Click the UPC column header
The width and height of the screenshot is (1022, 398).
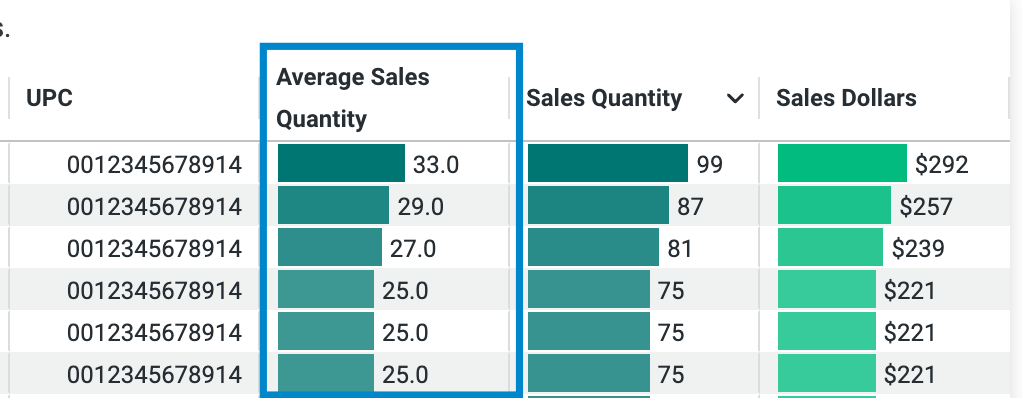click(50, 98)
